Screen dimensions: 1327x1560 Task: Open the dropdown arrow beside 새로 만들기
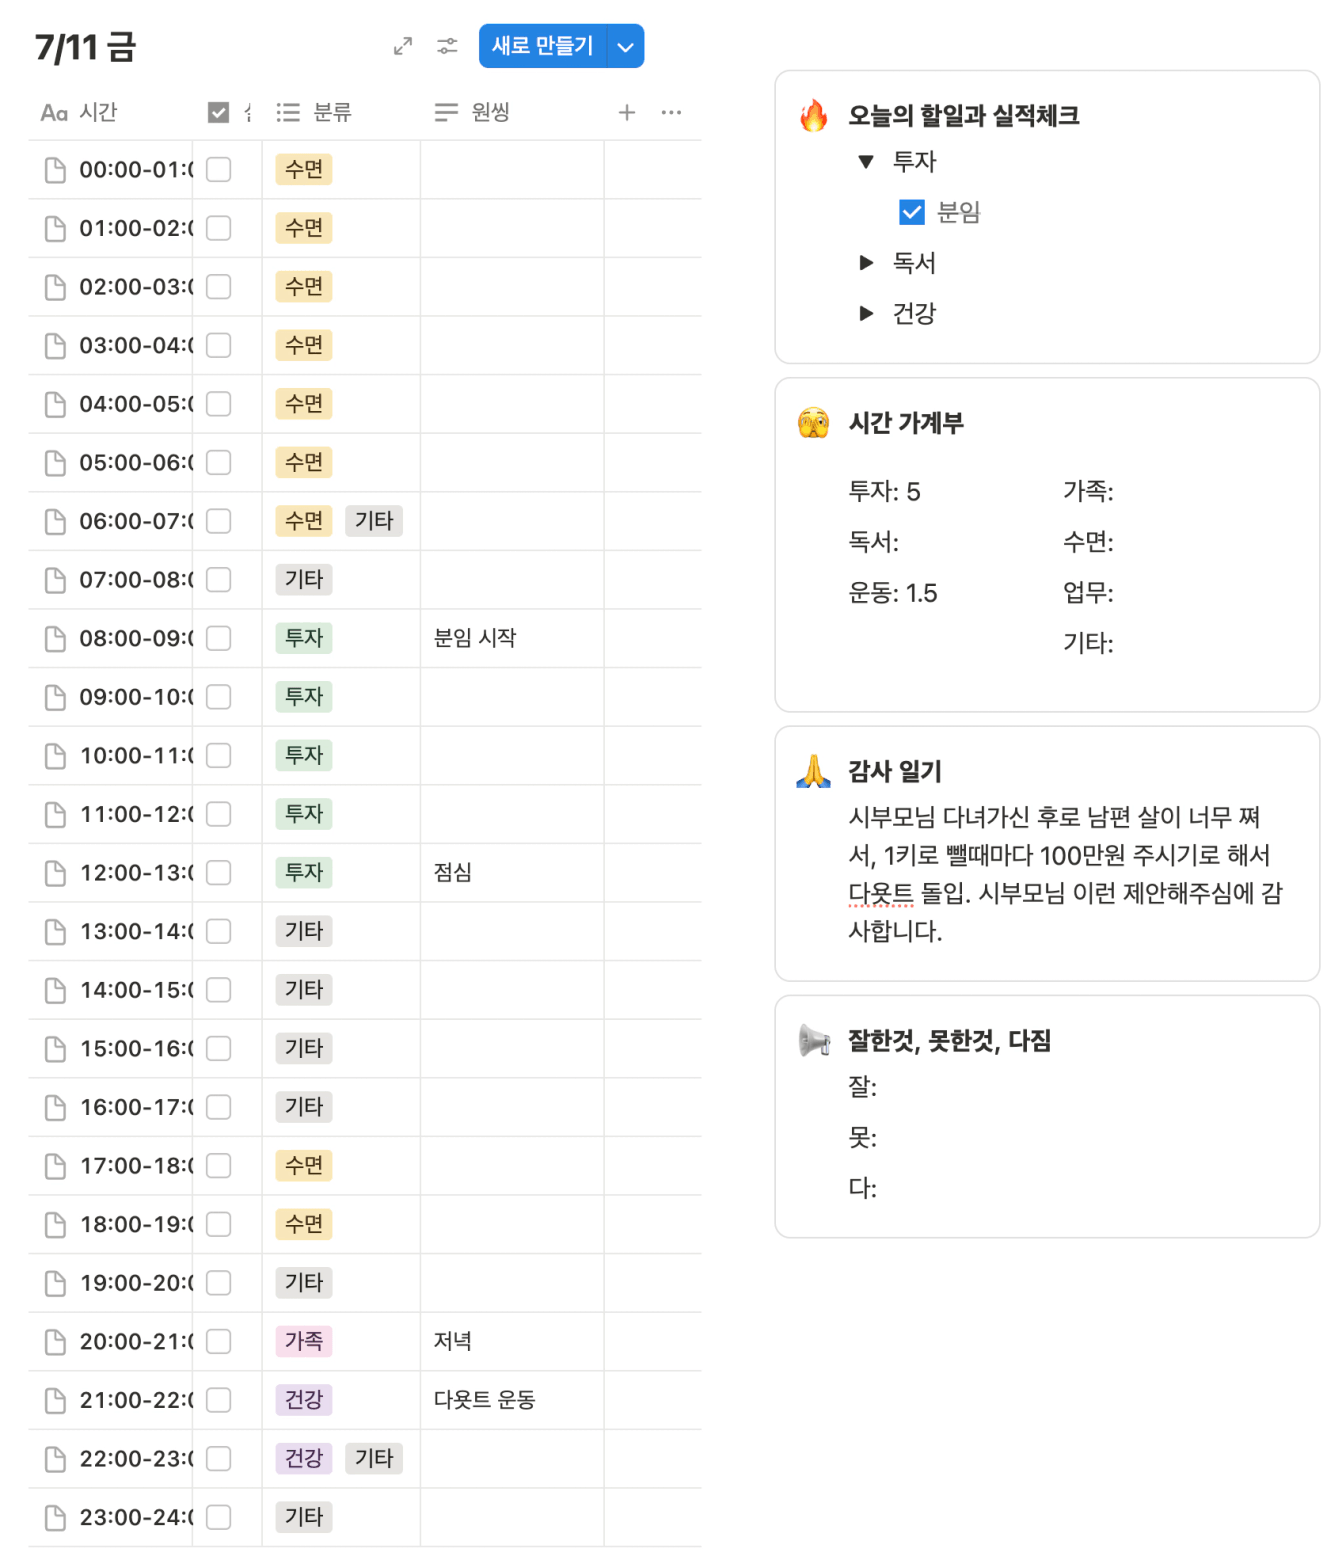(626, 47)
